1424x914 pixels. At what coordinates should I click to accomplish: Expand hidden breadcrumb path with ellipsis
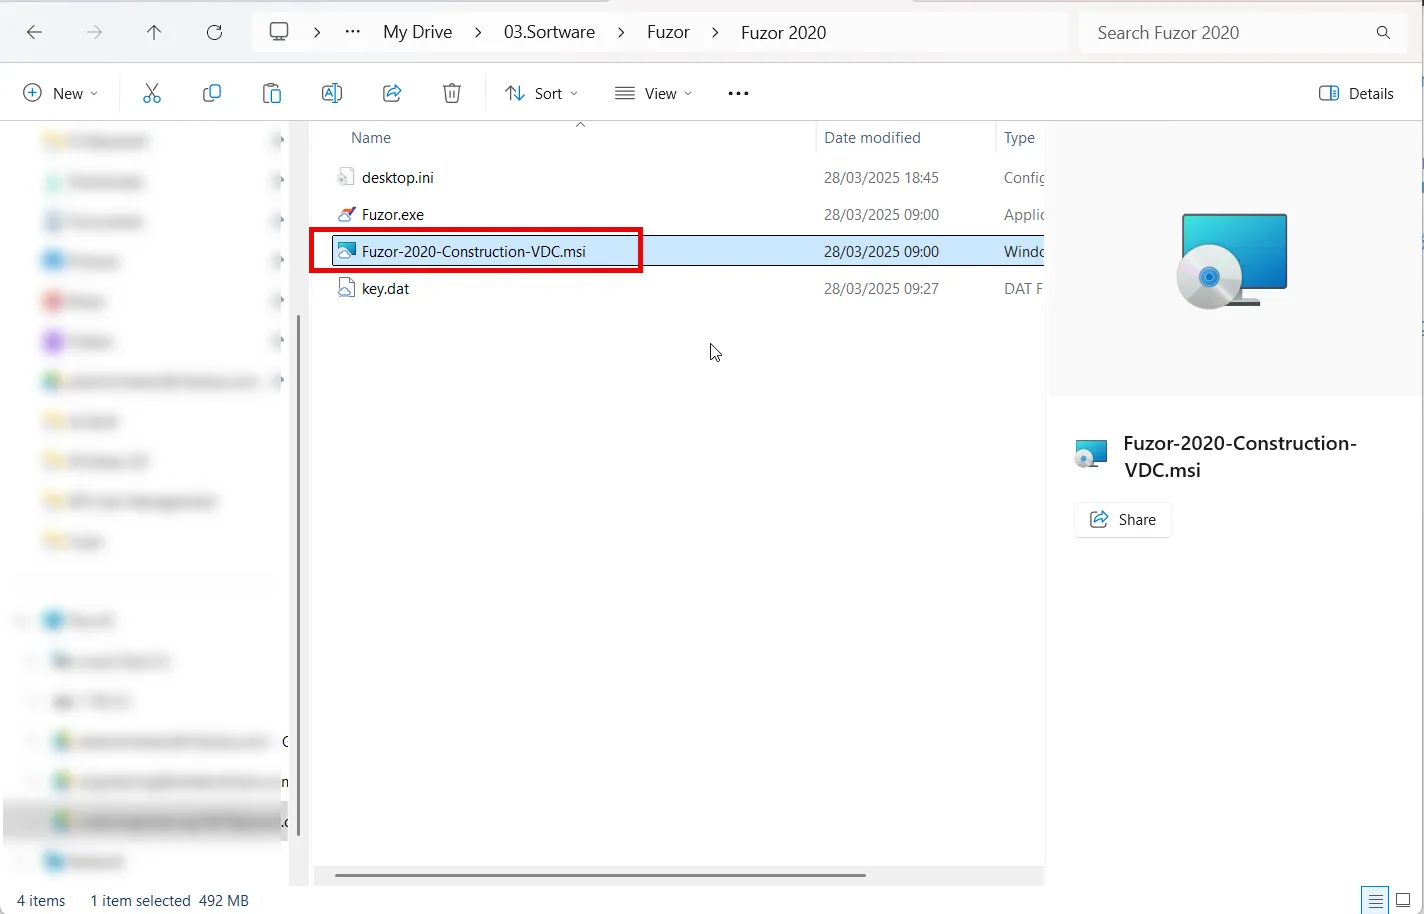pos(352,32)
